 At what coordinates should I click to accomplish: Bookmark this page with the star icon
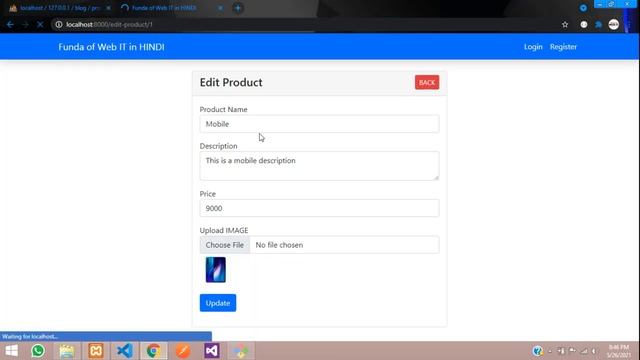click(x=565, y=24)
